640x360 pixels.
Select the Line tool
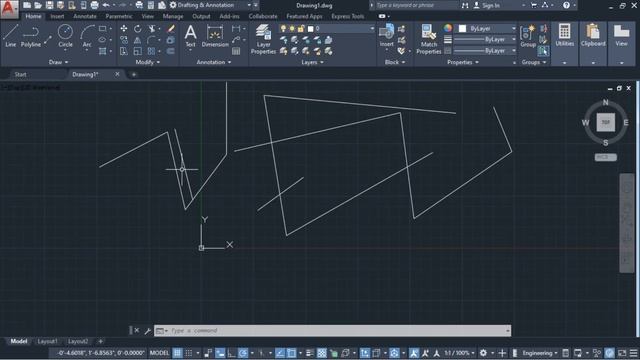[x=11, y=36]
